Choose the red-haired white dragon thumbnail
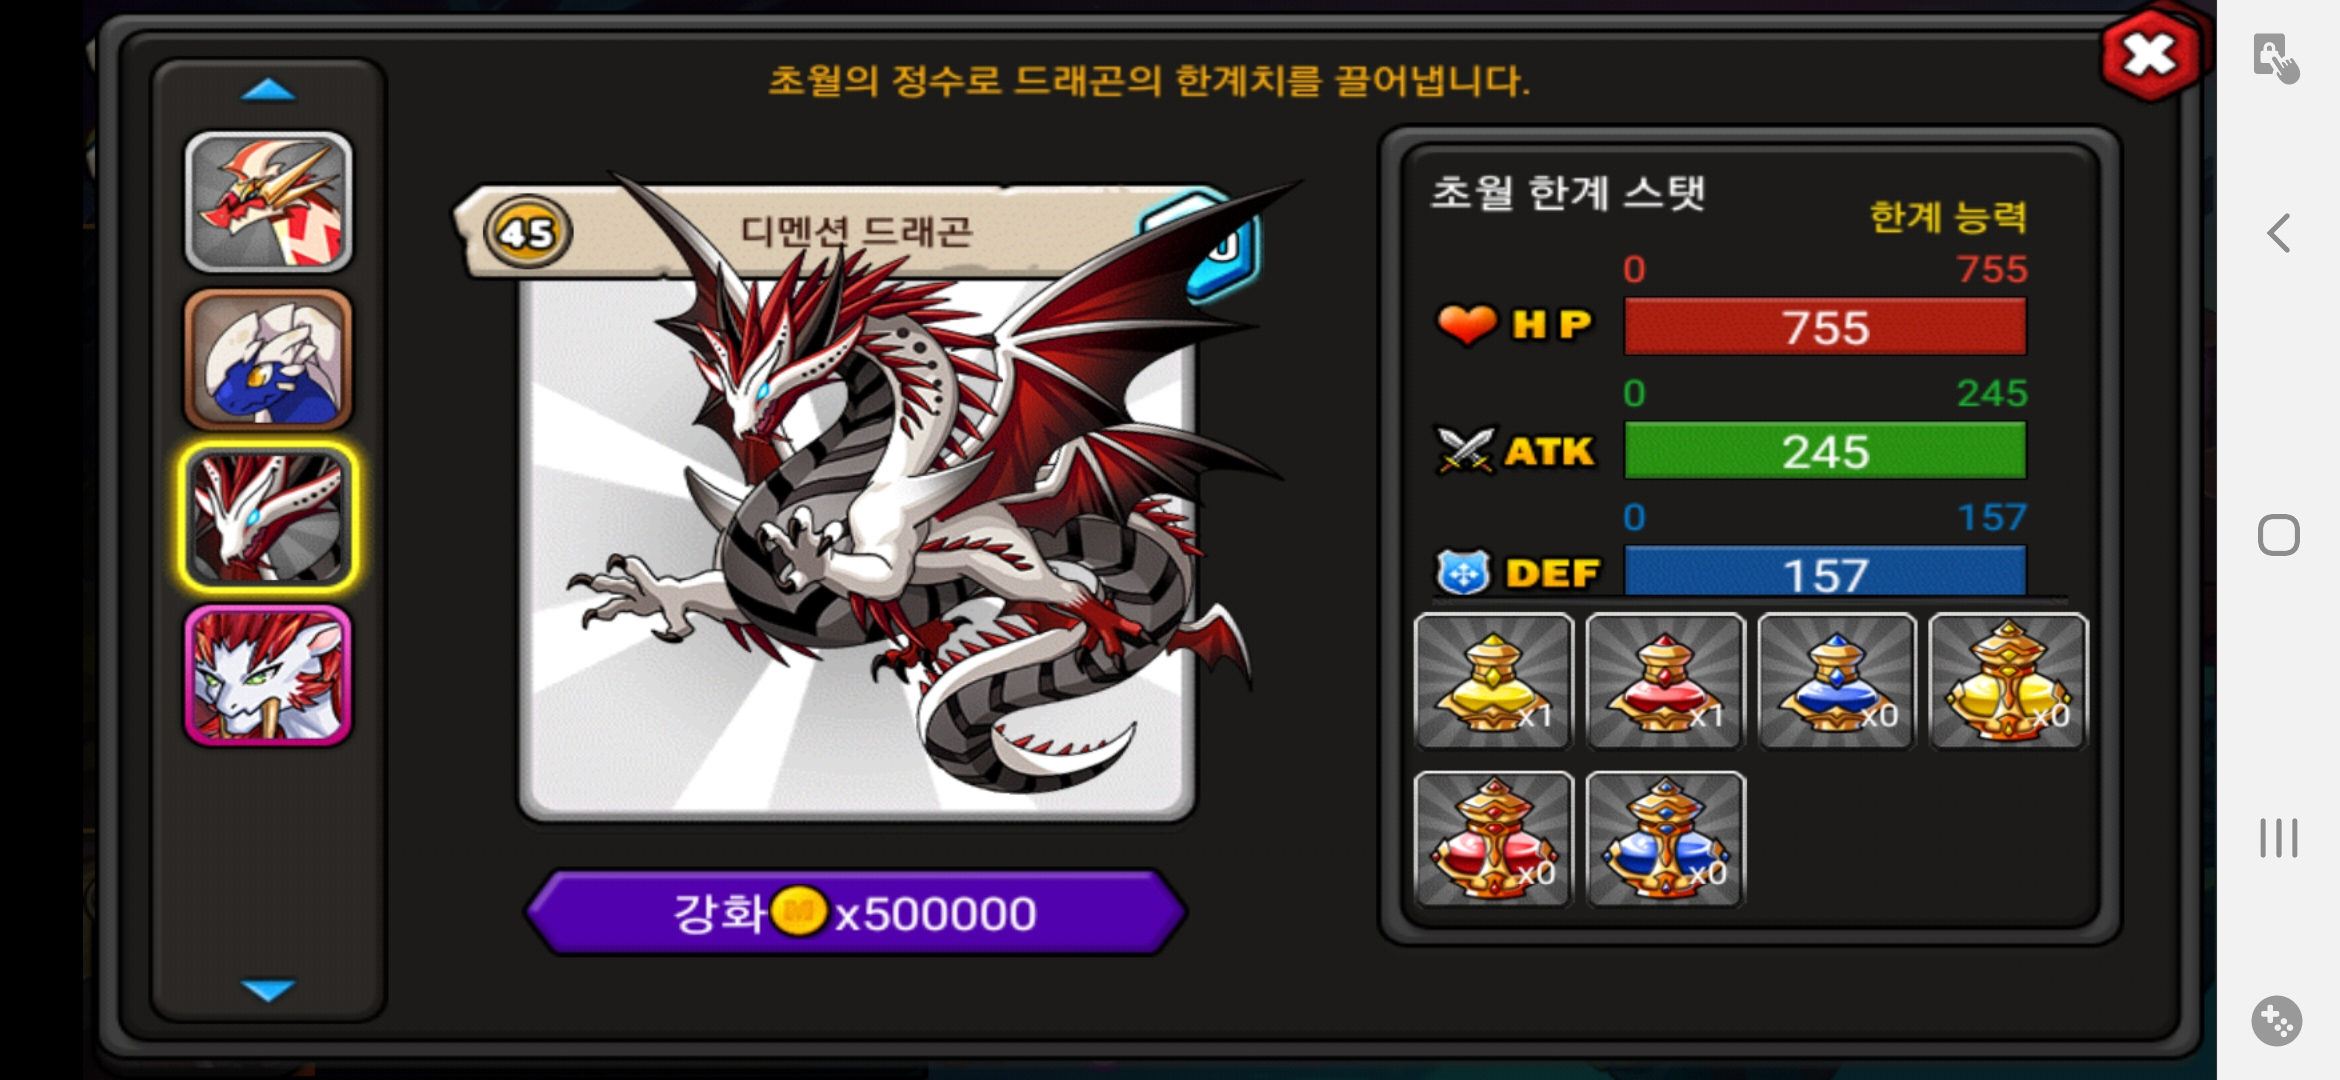Screen dimensions: 2340x1080 pyautogui.click(x=268, y=676)
